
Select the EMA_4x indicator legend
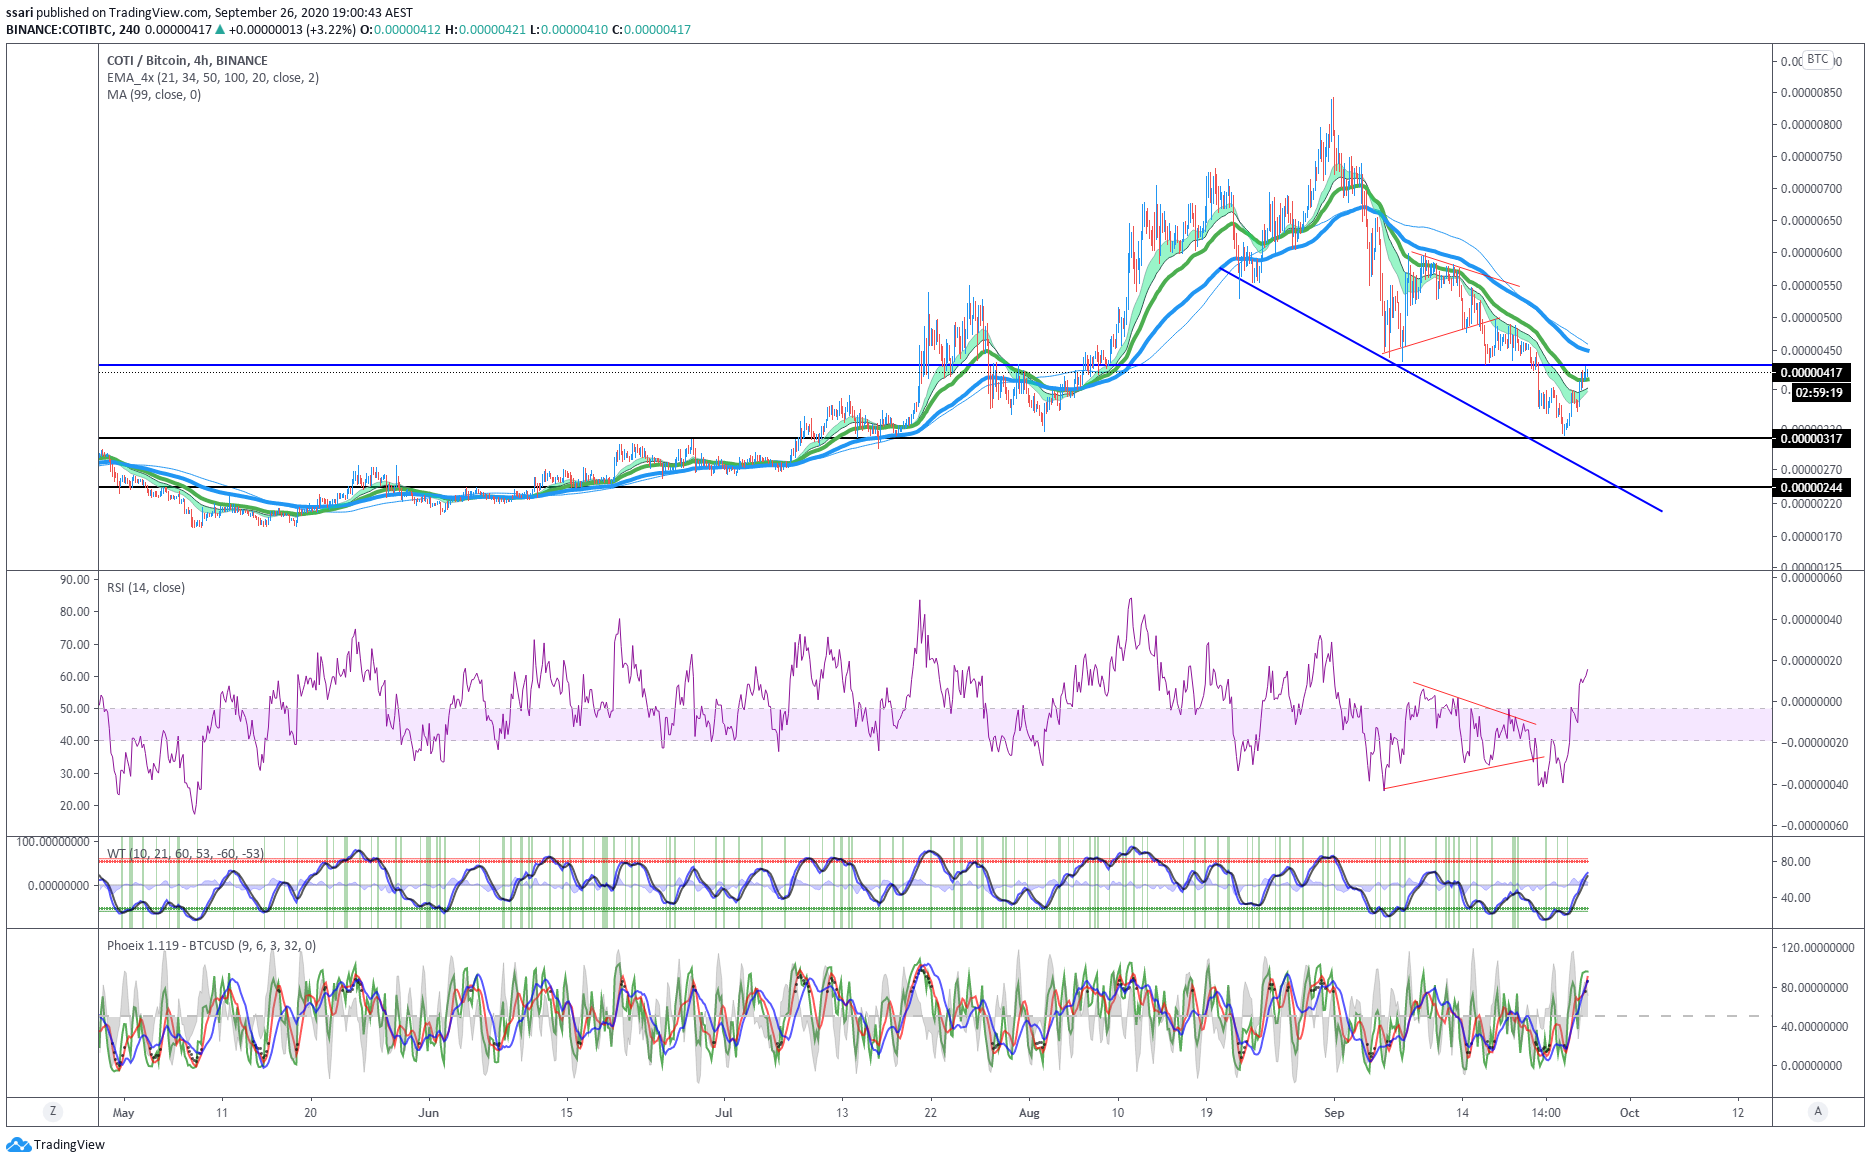(213, 77)
